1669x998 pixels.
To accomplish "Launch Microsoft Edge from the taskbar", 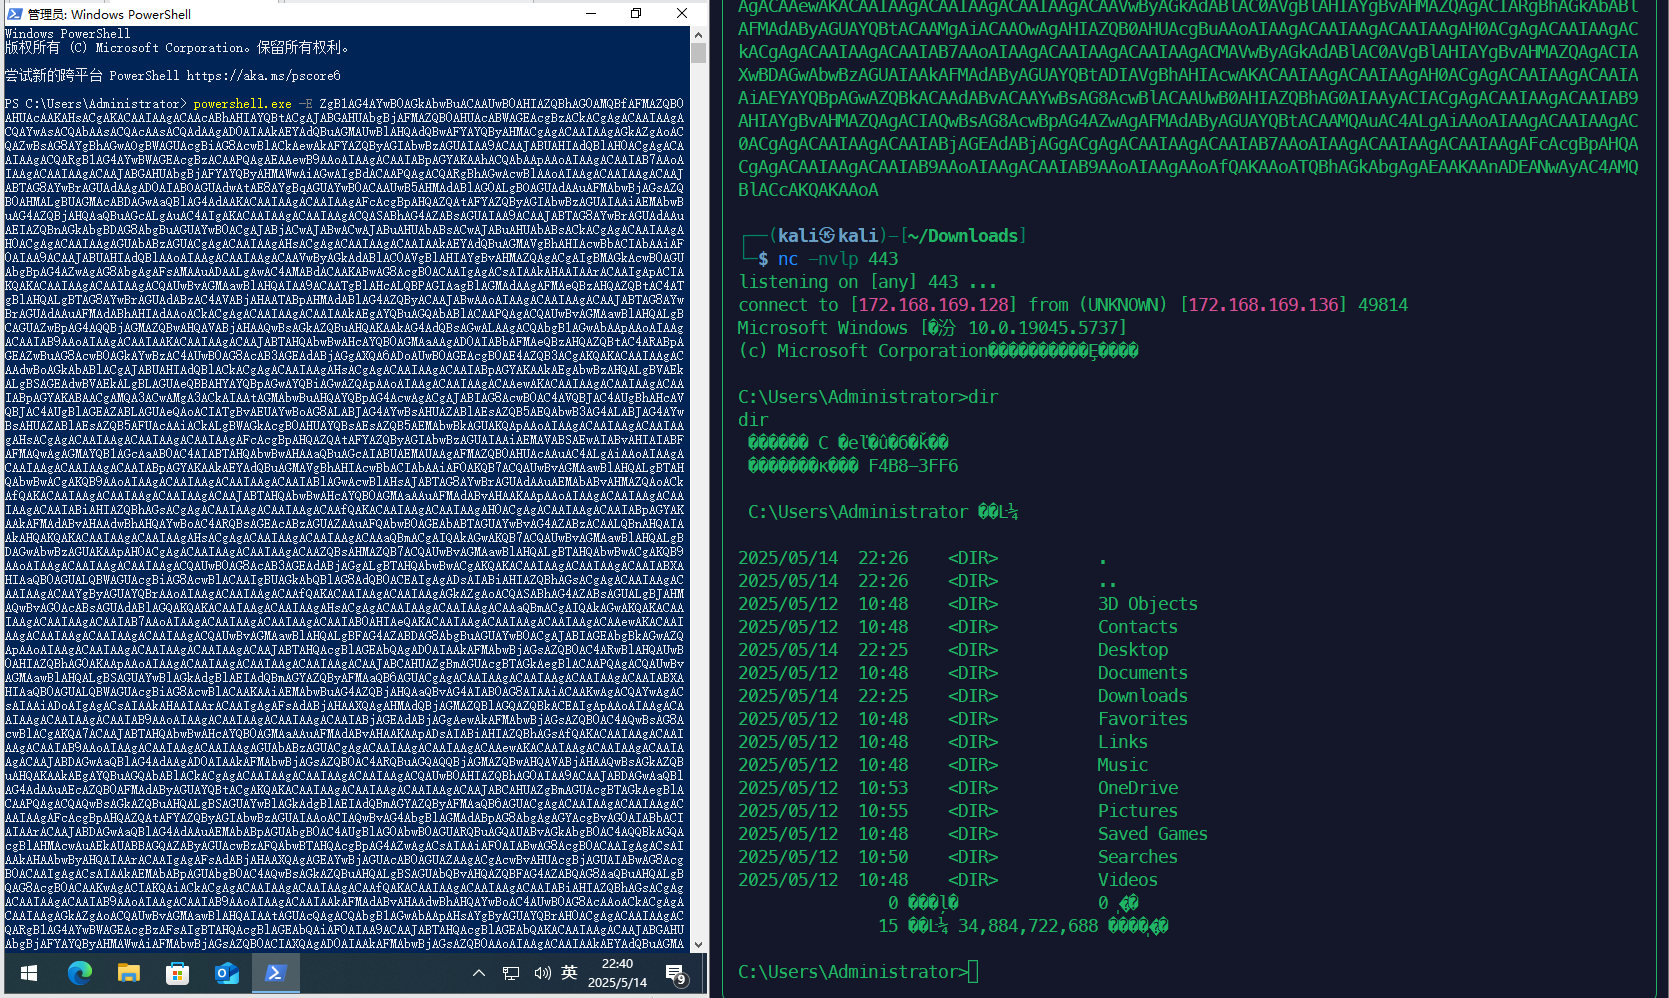I will click(79, 973).
